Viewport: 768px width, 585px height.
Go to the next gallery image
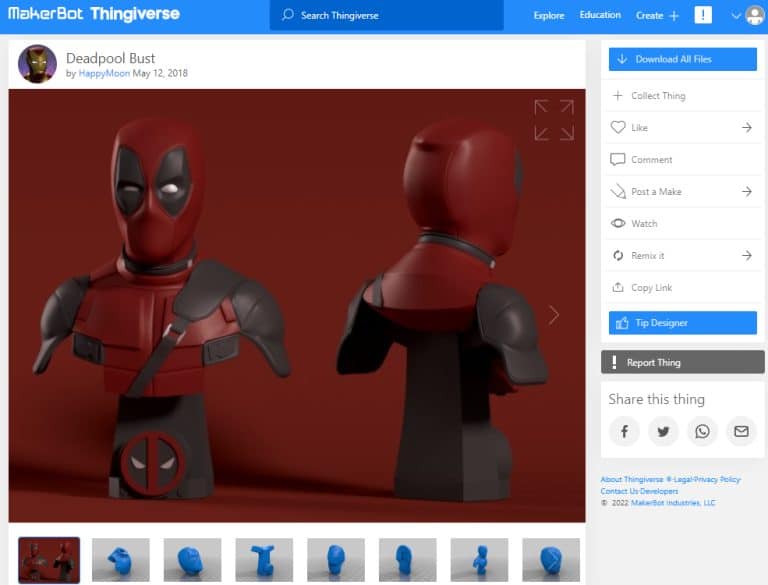(x=553, y=315)
